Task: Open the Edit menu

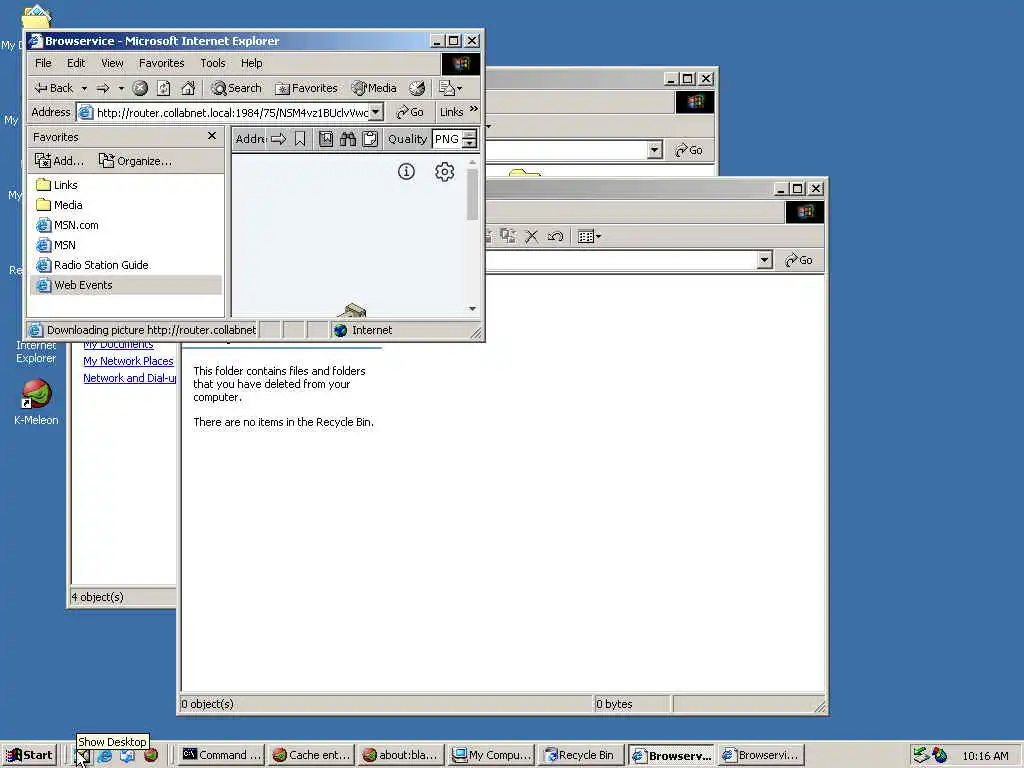Action: (76, 63)
